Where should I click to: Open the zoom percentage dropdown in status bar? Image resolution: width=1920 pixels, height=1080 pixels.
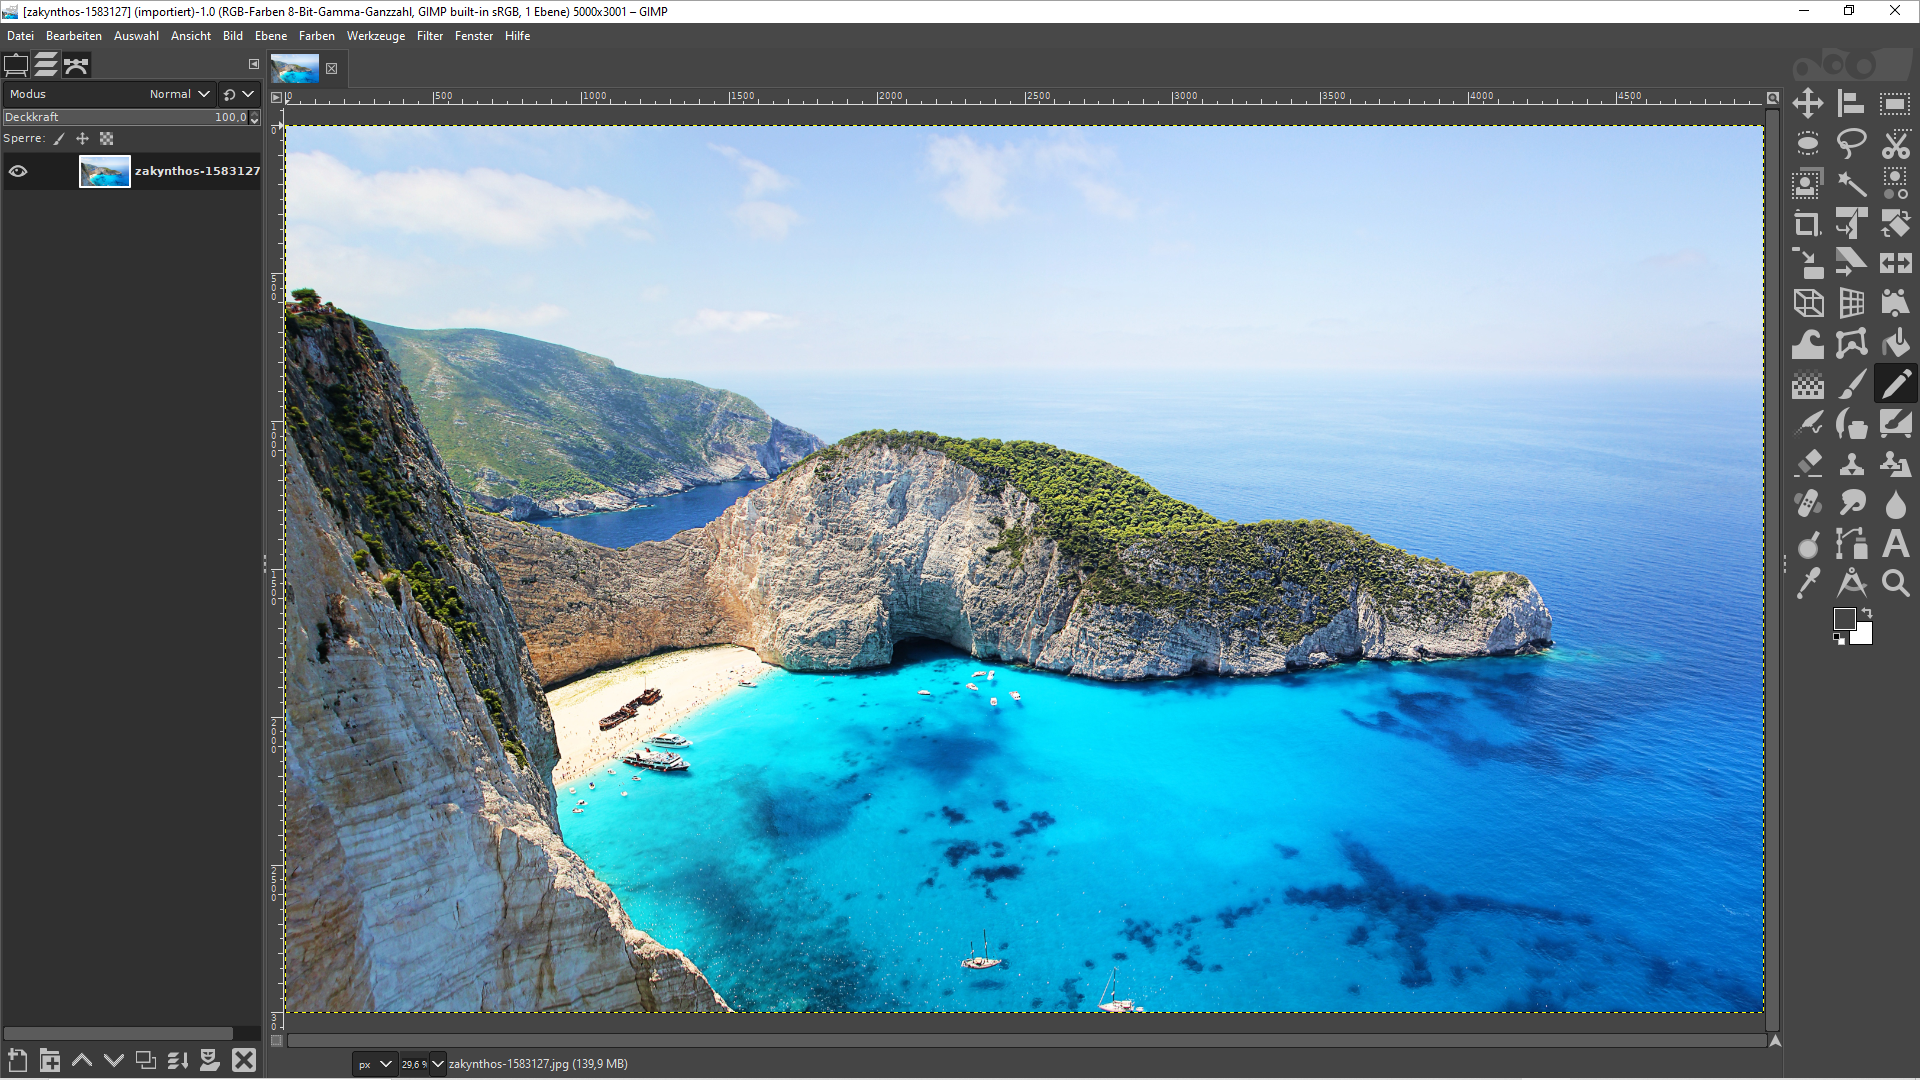pos(437,1064)
